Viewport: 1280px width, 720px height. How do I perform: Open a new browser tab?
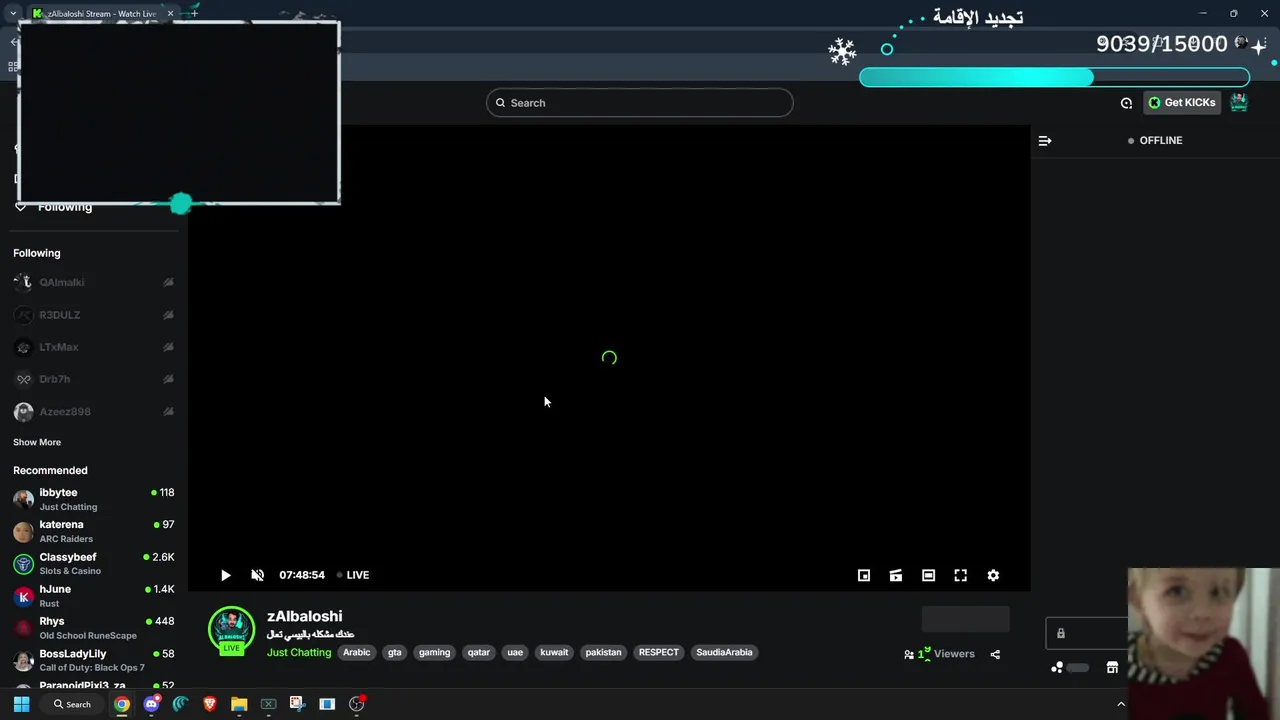coord(194,14)
